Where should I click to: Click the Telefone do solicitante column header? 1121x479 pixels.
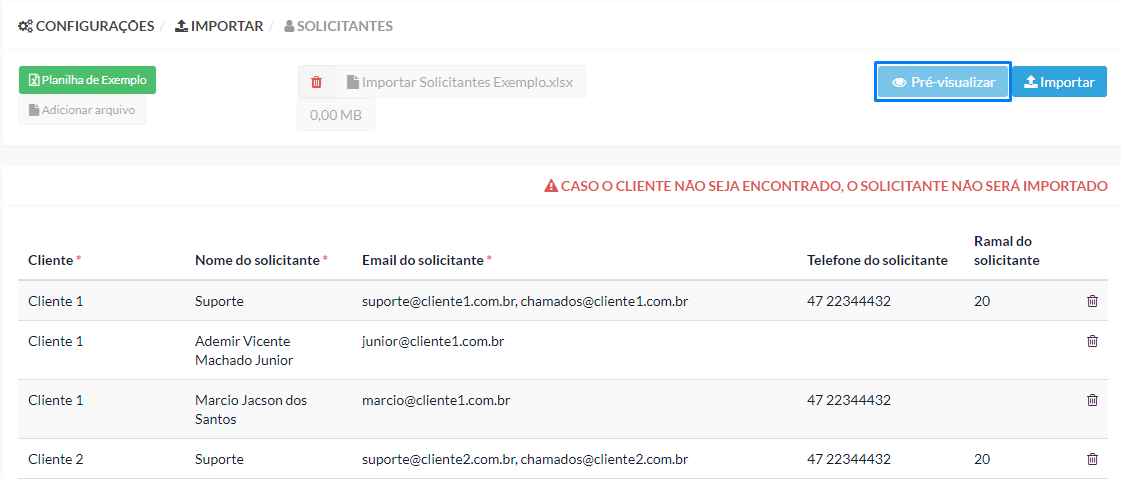(877, 260)
